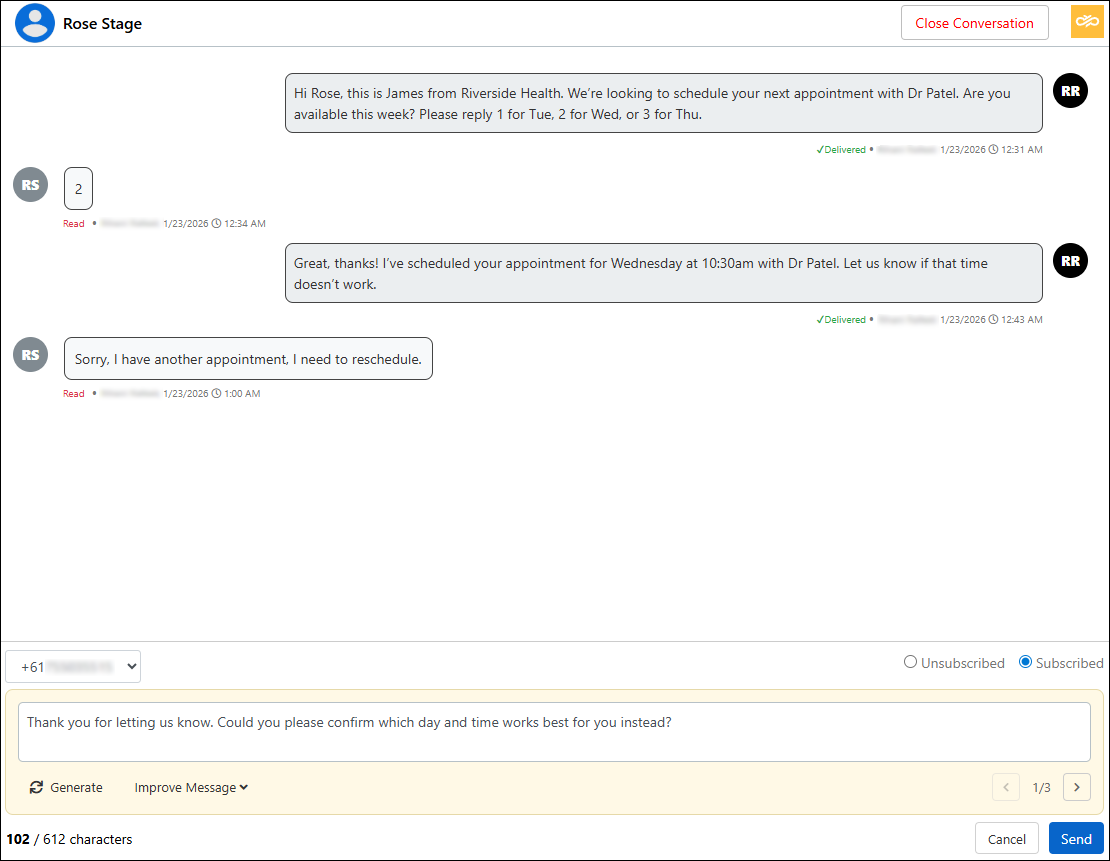This screenshot has width=1110, height=861.
Task: Click the Rose Stage contact avatar icon
Action: [x=35, y=23]
